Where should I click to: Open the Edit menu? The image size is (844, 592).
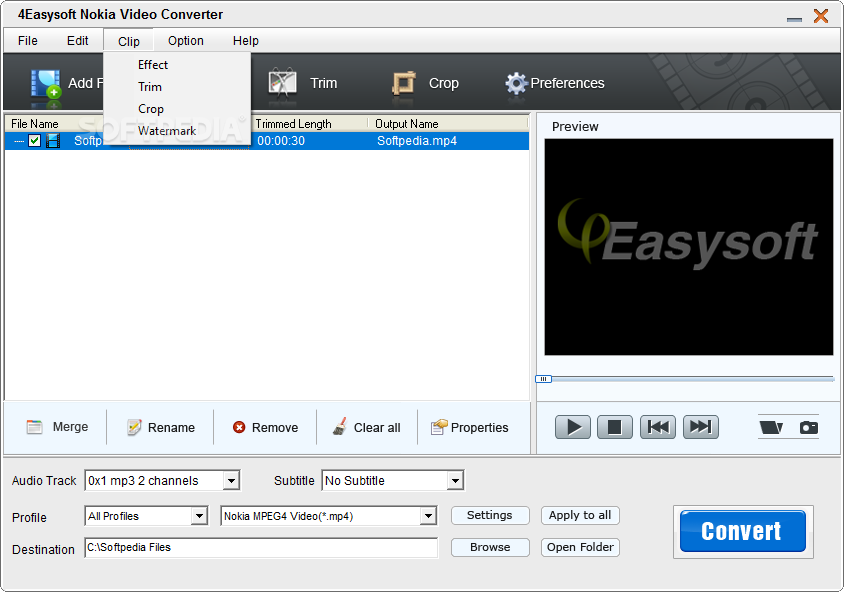pyautogui.click(x=78, y=41)
